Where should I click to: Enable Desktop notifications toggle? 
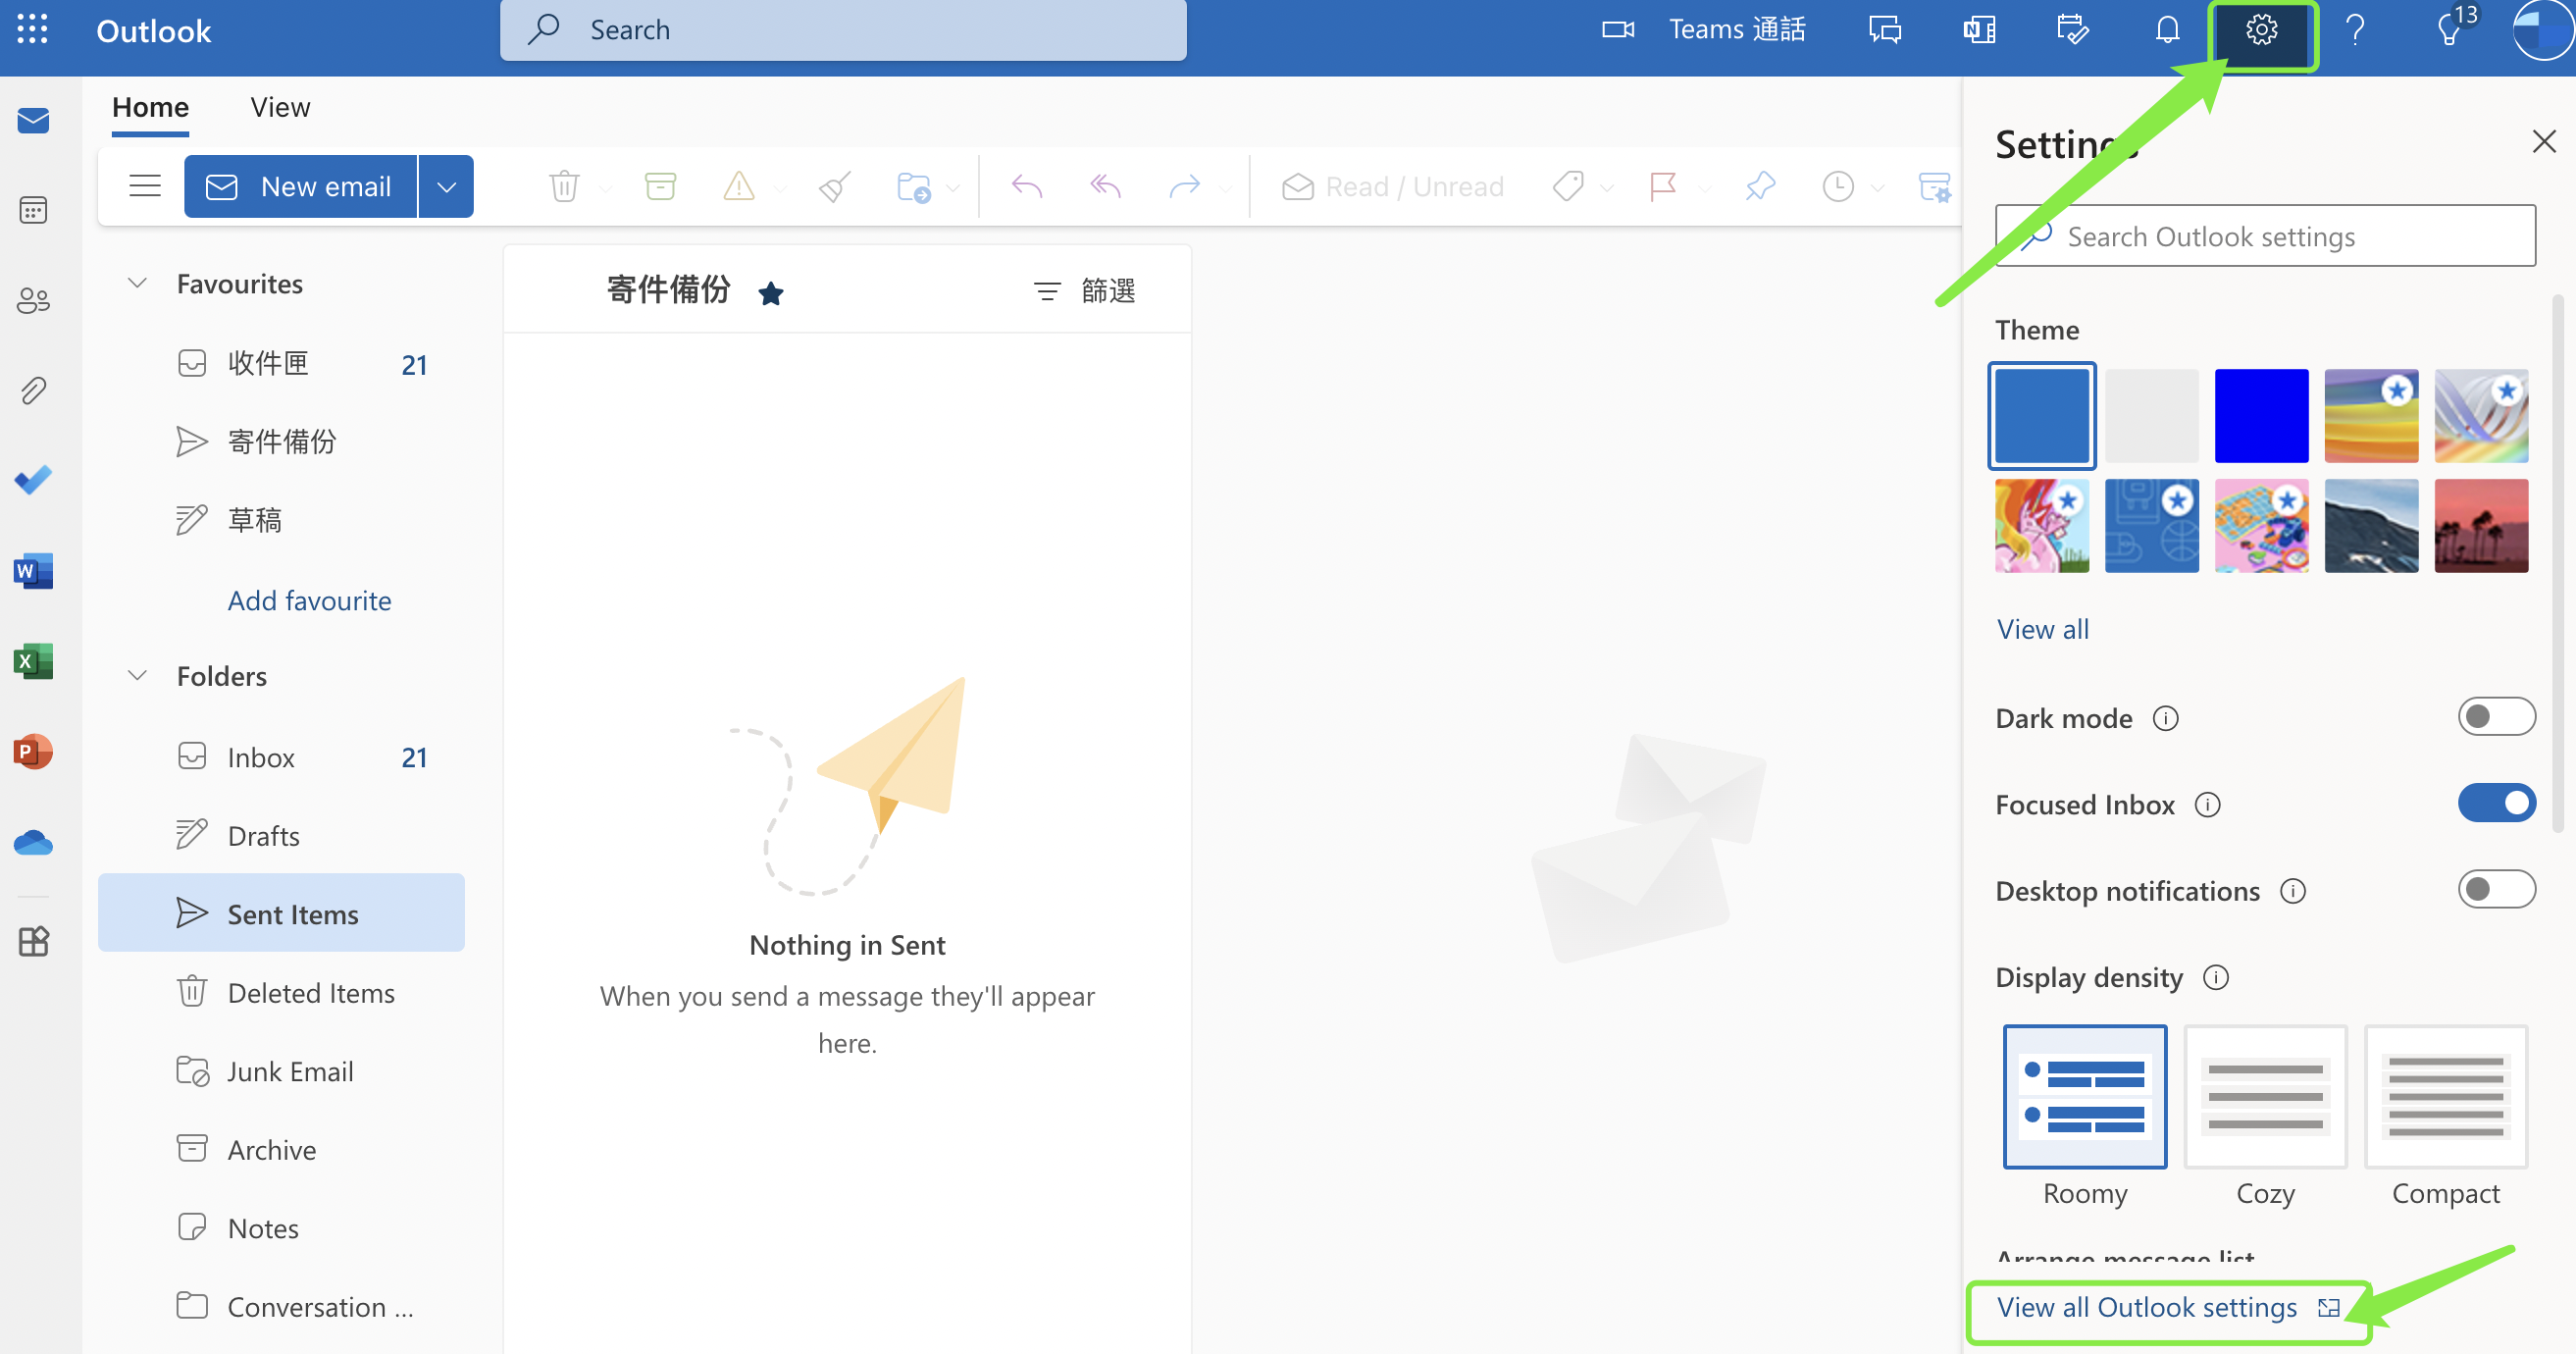point(2495,890)
